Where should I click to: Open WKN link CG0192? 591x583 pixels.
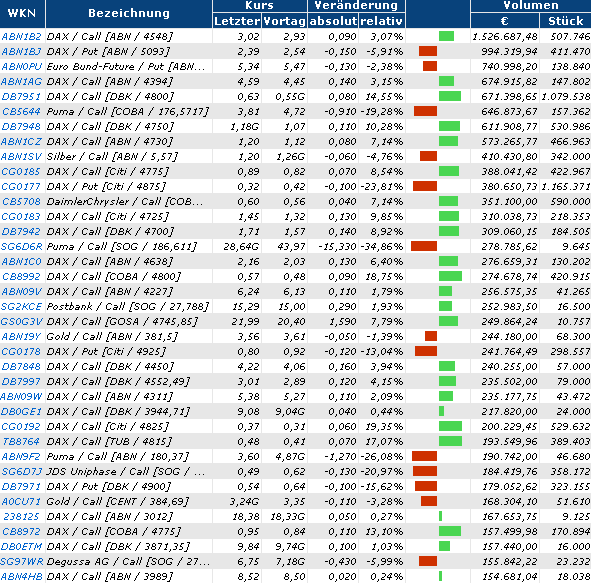coord(21,427)
